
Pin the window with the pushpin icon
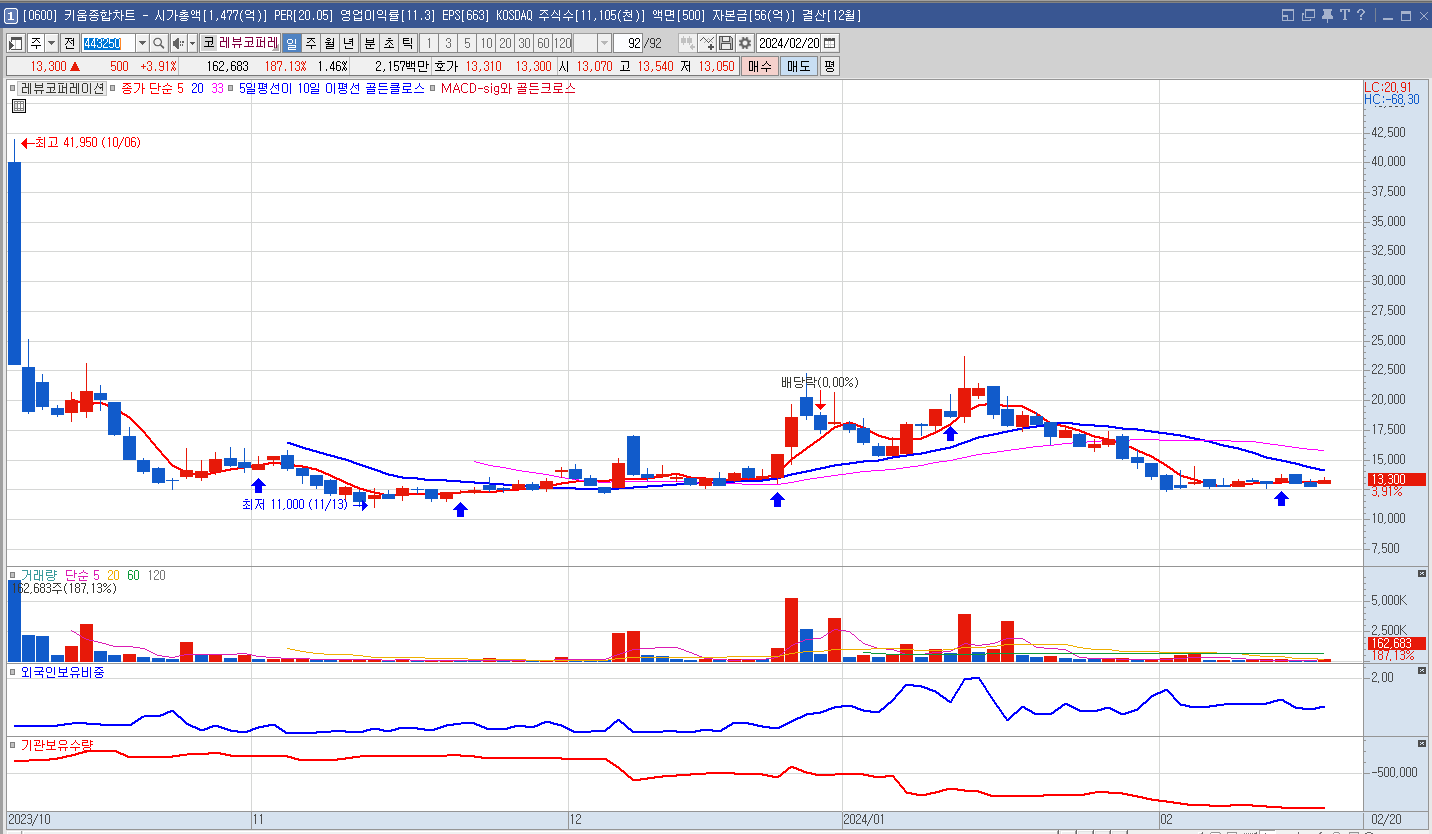point(1327,15)
